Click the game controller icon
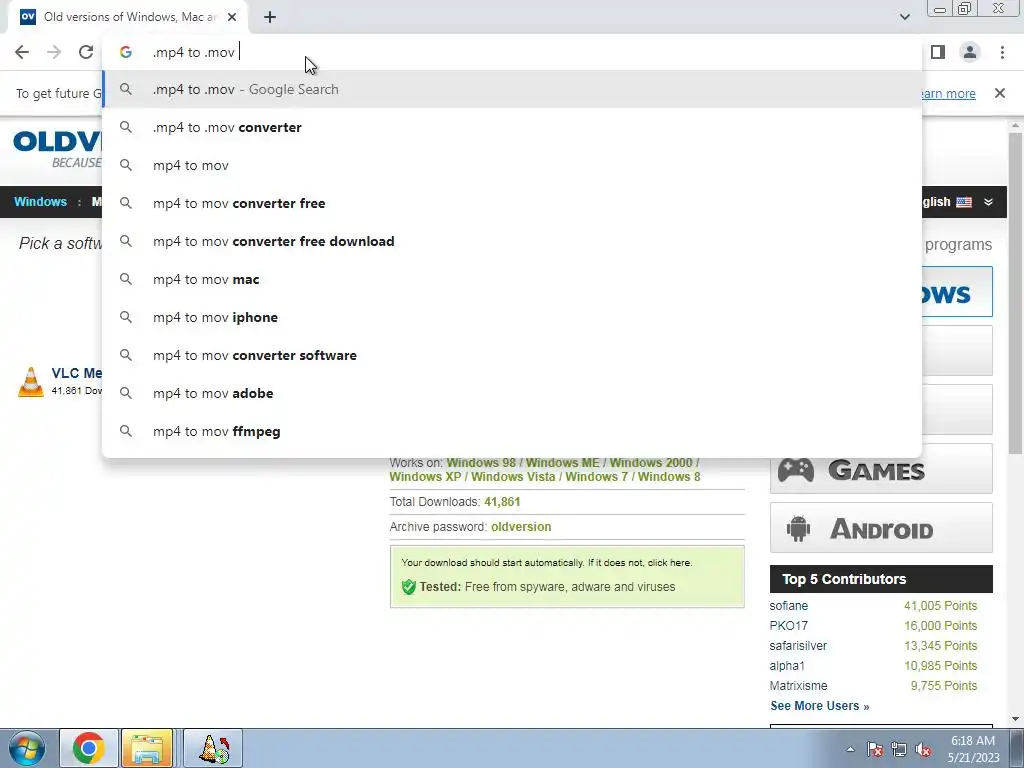The image size is (1024, 768). pyautogui.click(x=795, y=470)
